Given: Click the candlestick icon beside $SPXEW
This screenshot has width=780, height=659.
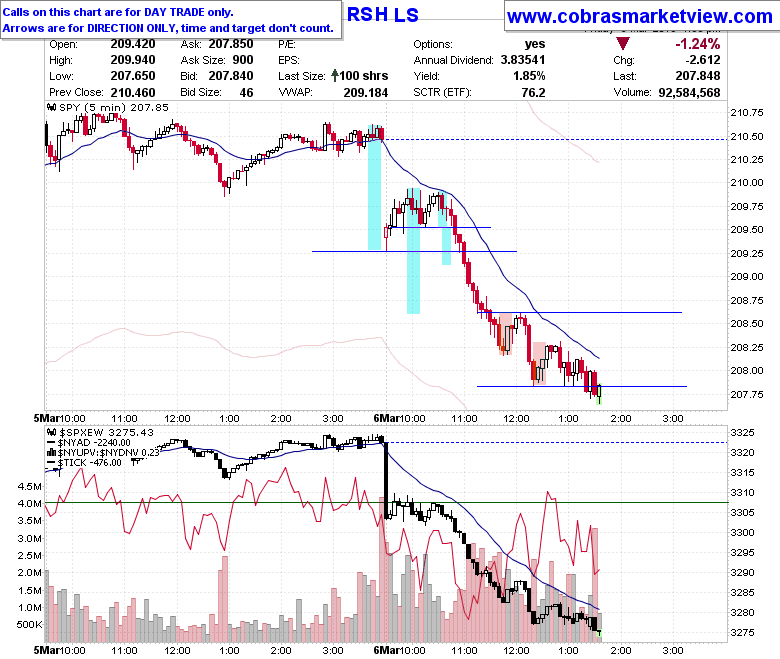Looking at the screenshot, I should (52, 432).
